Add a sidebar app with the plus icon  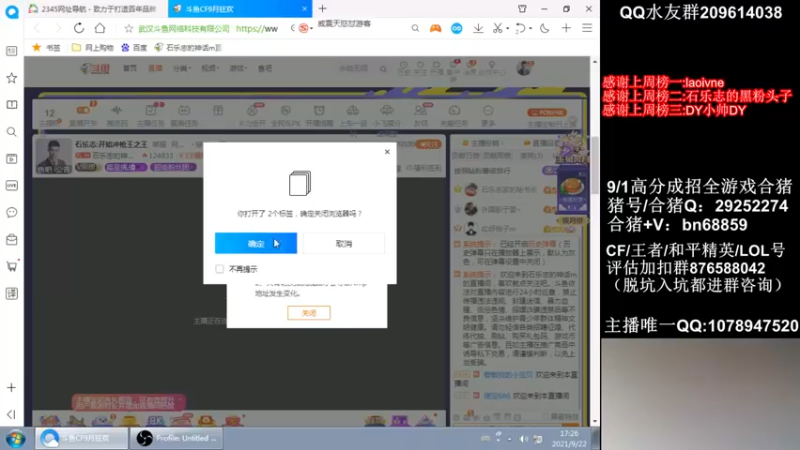pos(11,388)
